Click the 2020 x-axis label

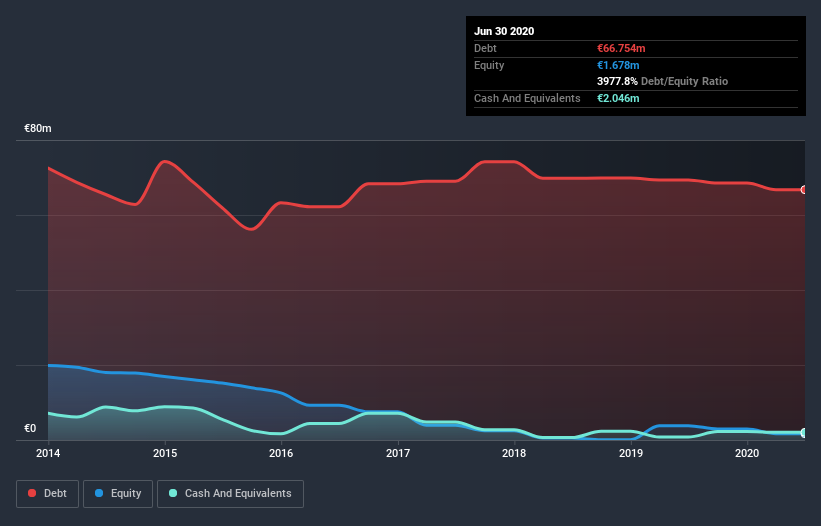click(747, 453)
